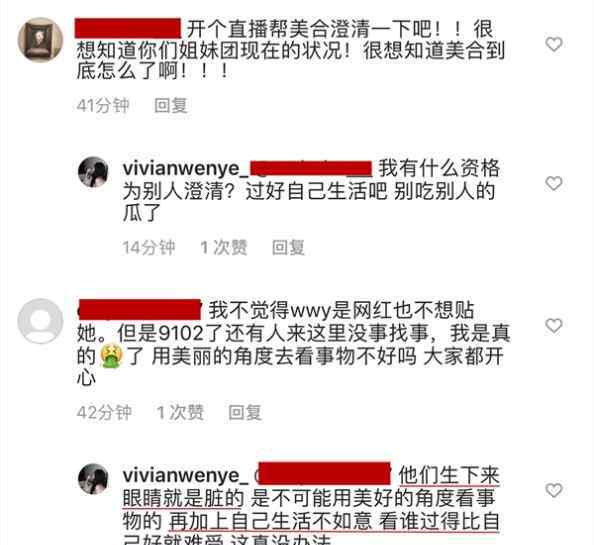Reply to vivianwenye's 14分钟 comment

pos(288,248)
